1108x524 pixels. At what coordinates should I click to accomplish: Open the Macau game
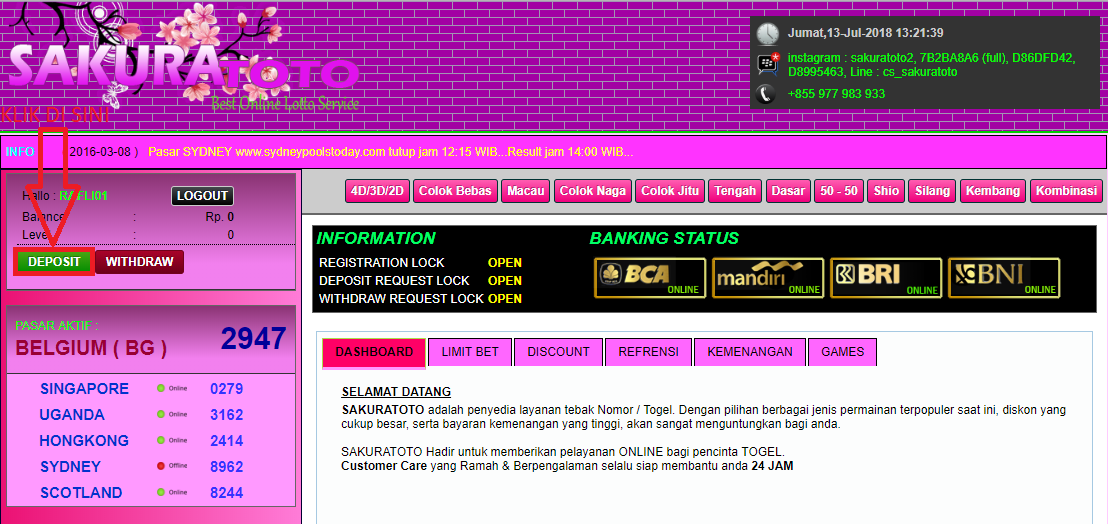coord(526,191)
